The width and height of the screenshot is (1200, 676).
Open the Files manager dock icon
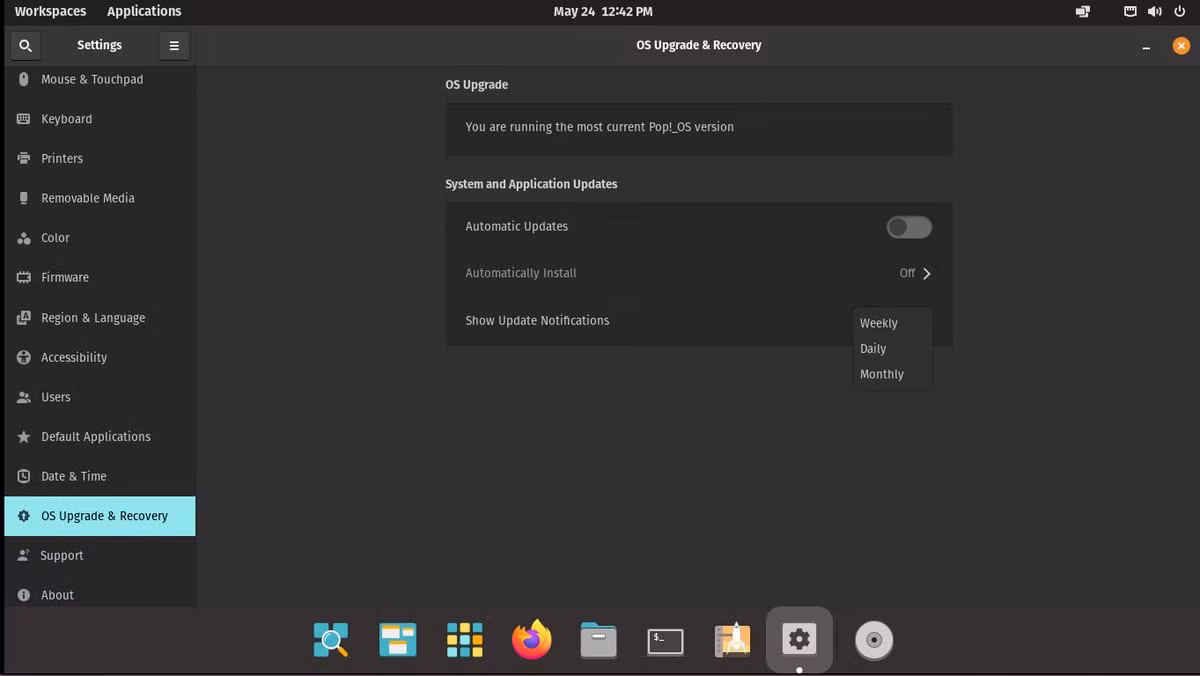tap(598, 640)
